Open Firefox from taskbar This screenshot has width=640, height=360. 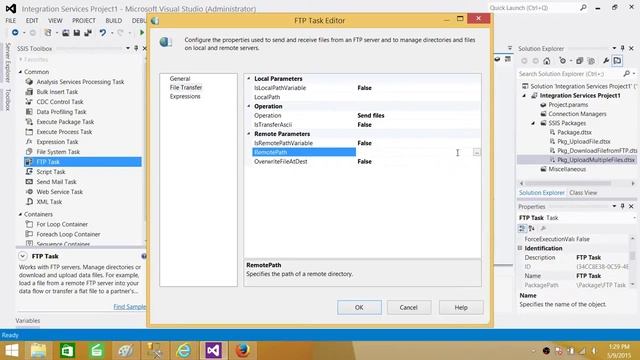click(x=242, y=351)
